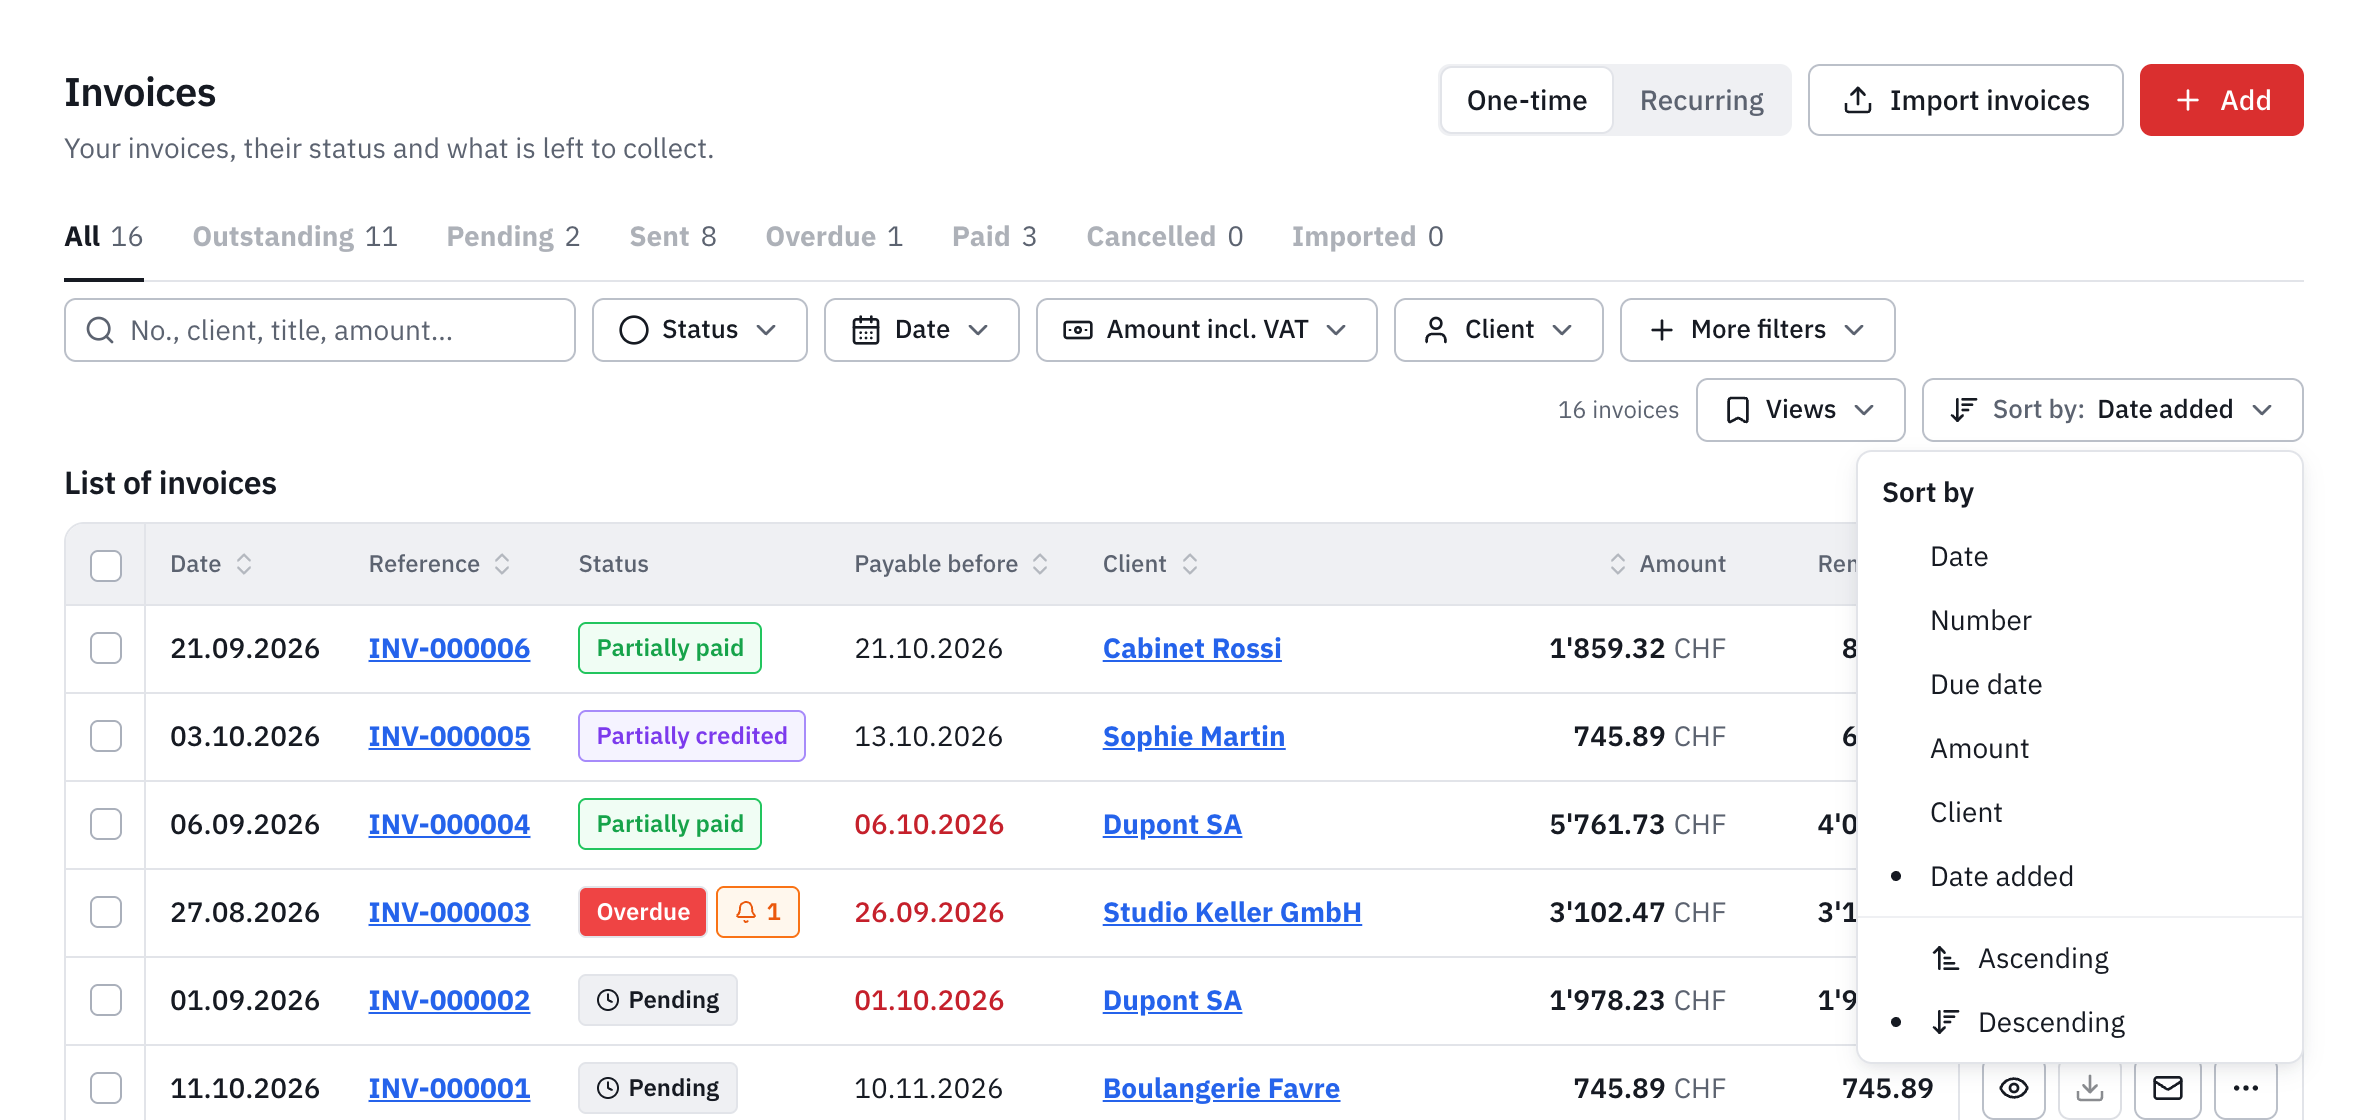The width and height of the screenshot is (2368, 1120).
Task: Check the box for invoice INV-000006
Action: point(106,648)
